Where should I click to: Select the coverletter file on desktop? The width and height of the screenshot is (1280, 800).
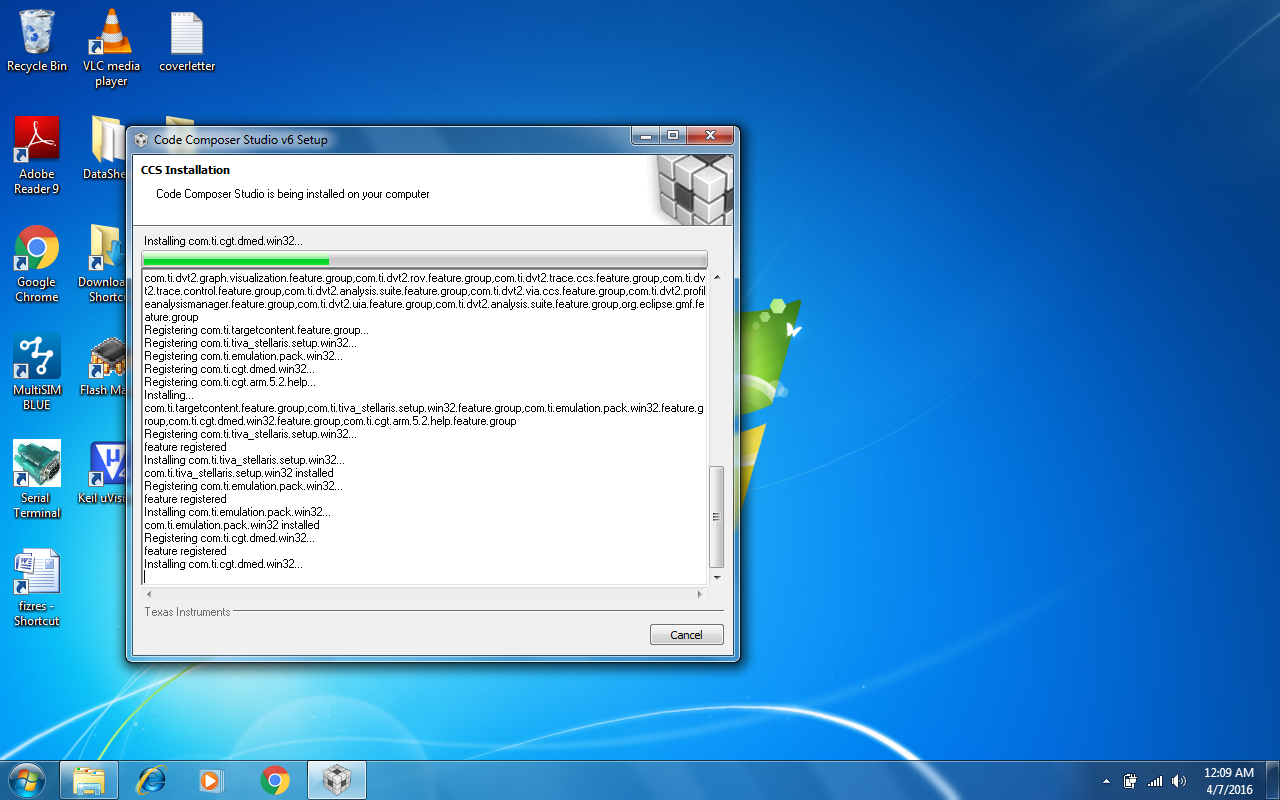click(x=187, y=40)
